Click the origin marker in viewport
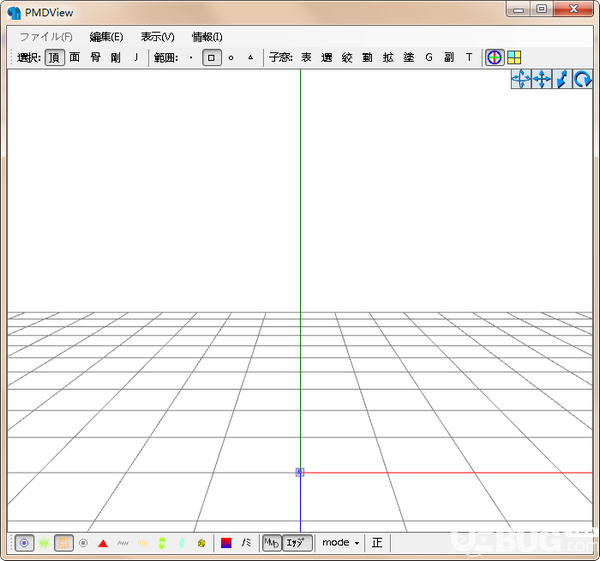Screen dimensions: 600x561 point(300,472)
